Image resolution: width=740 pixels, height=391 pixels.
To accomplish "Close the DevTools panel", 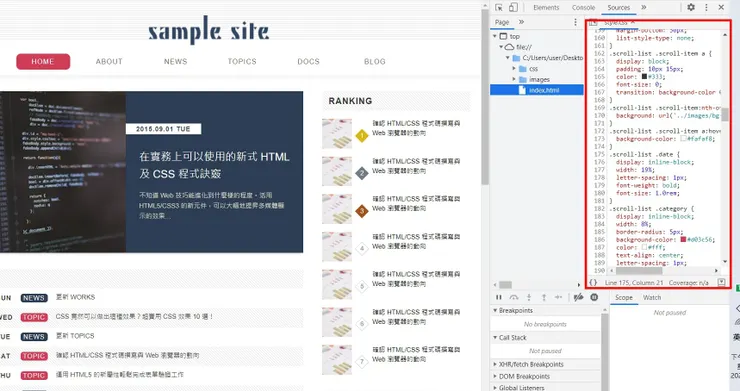I will [x=721, y=8].
